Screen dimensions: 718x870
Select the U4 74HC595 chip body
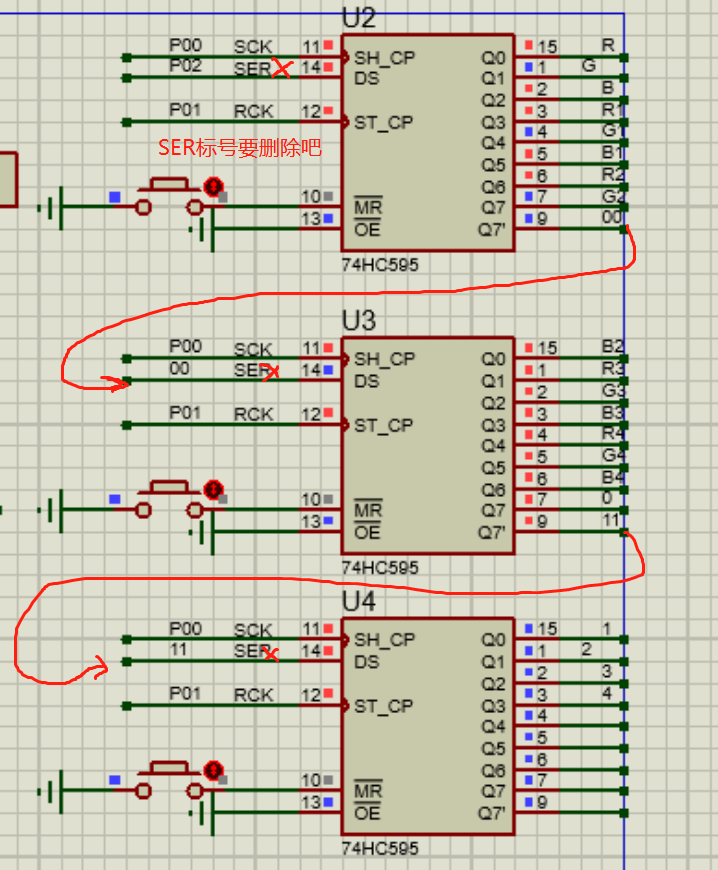(x=428, y=726)
